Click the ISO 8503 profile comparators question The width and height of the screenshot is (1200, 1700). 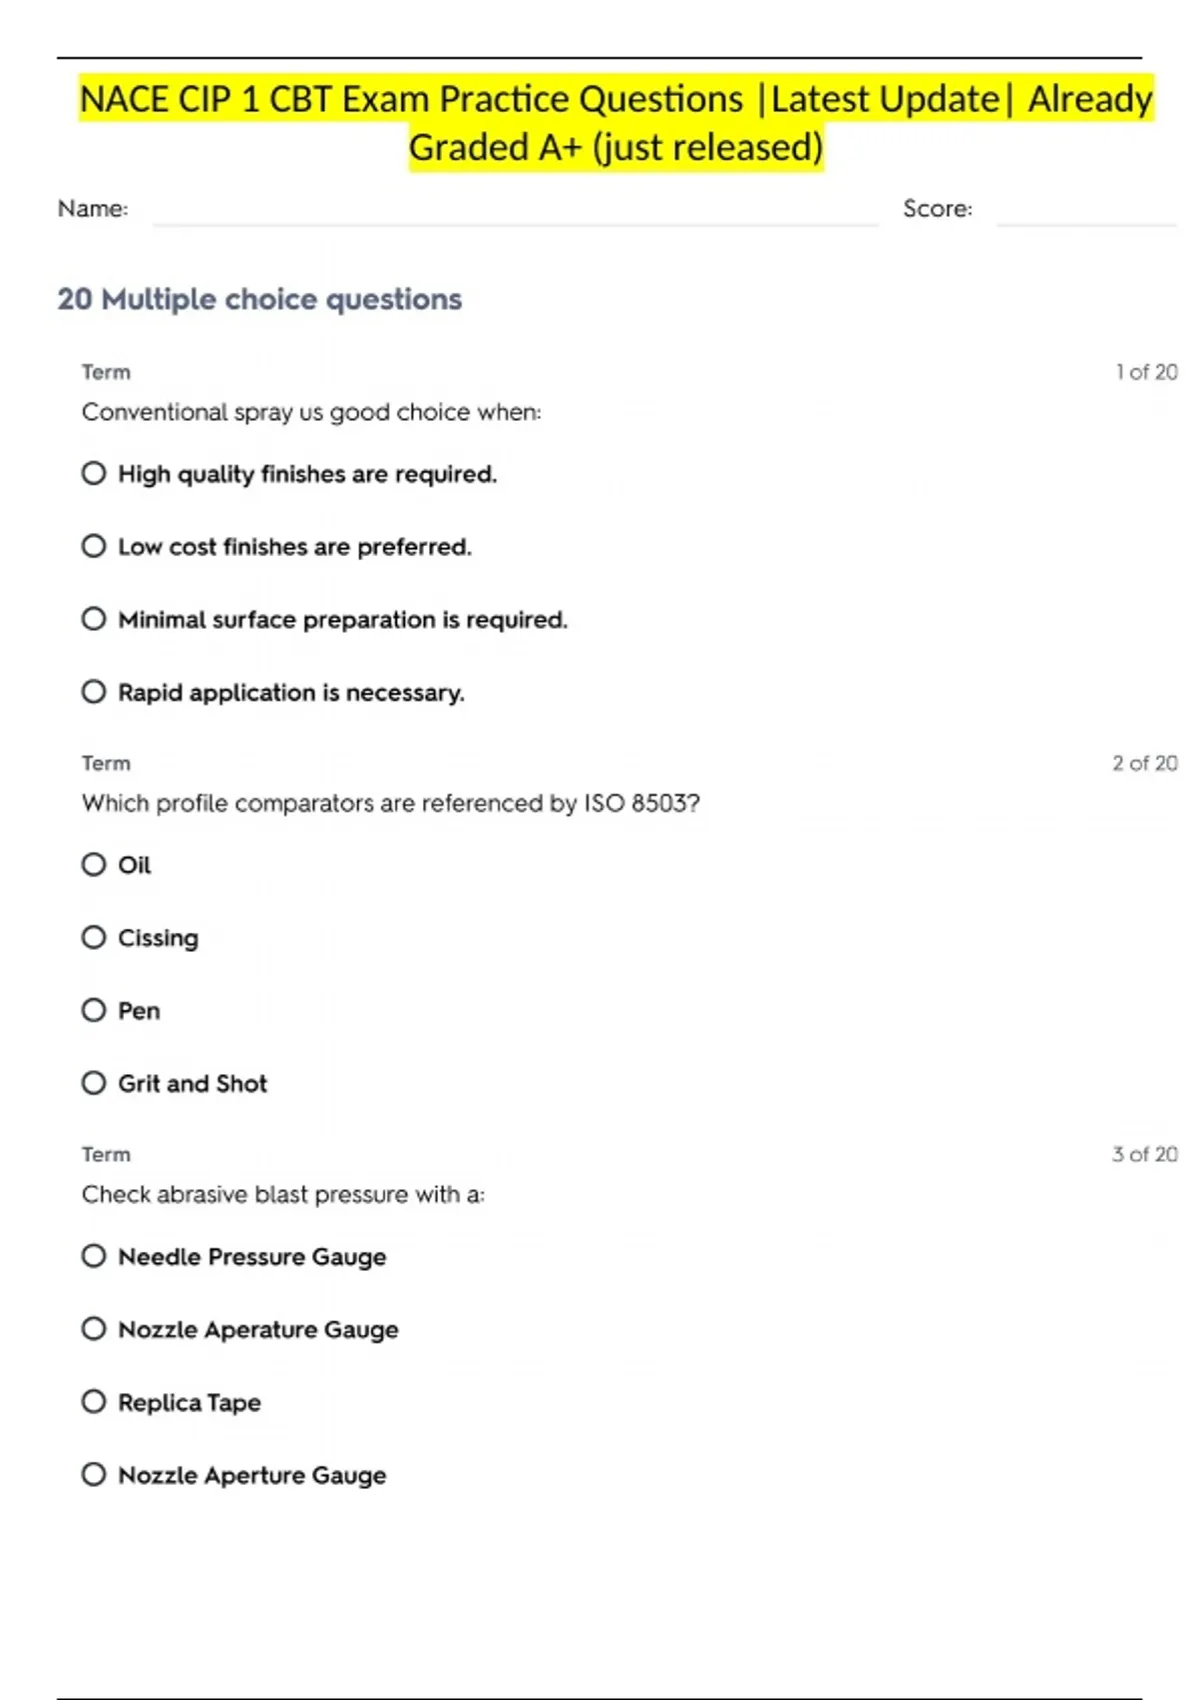pos(390,803)
